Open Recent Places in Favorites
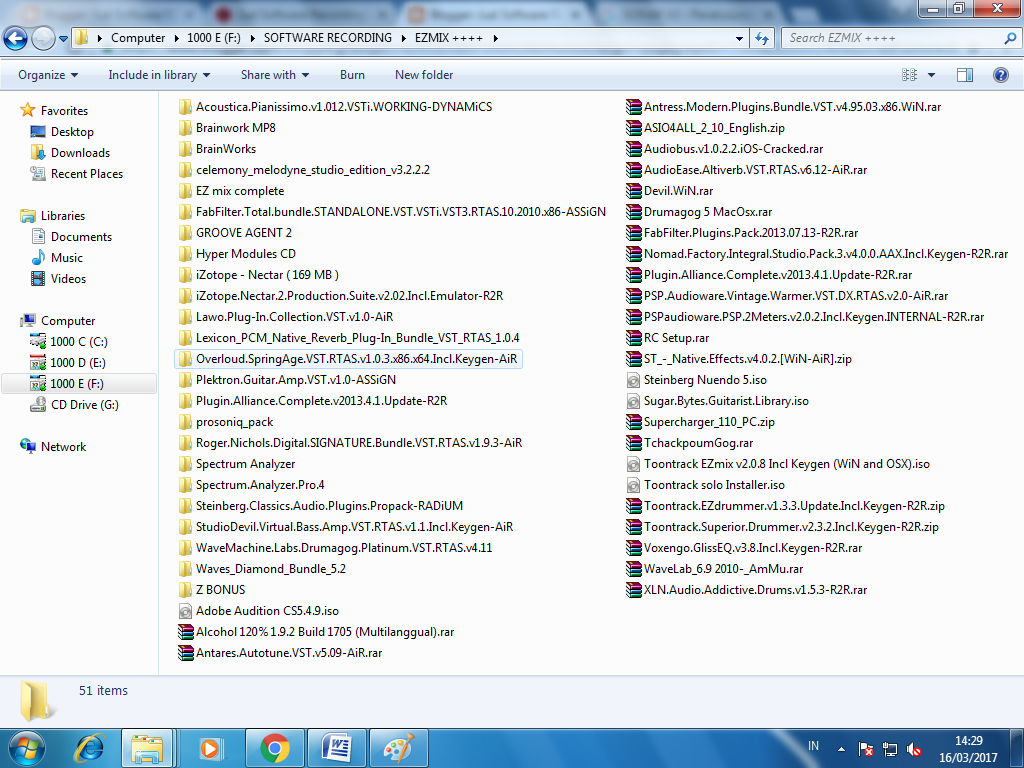The width and height of the screenshot is (1024, 768). 86,174
